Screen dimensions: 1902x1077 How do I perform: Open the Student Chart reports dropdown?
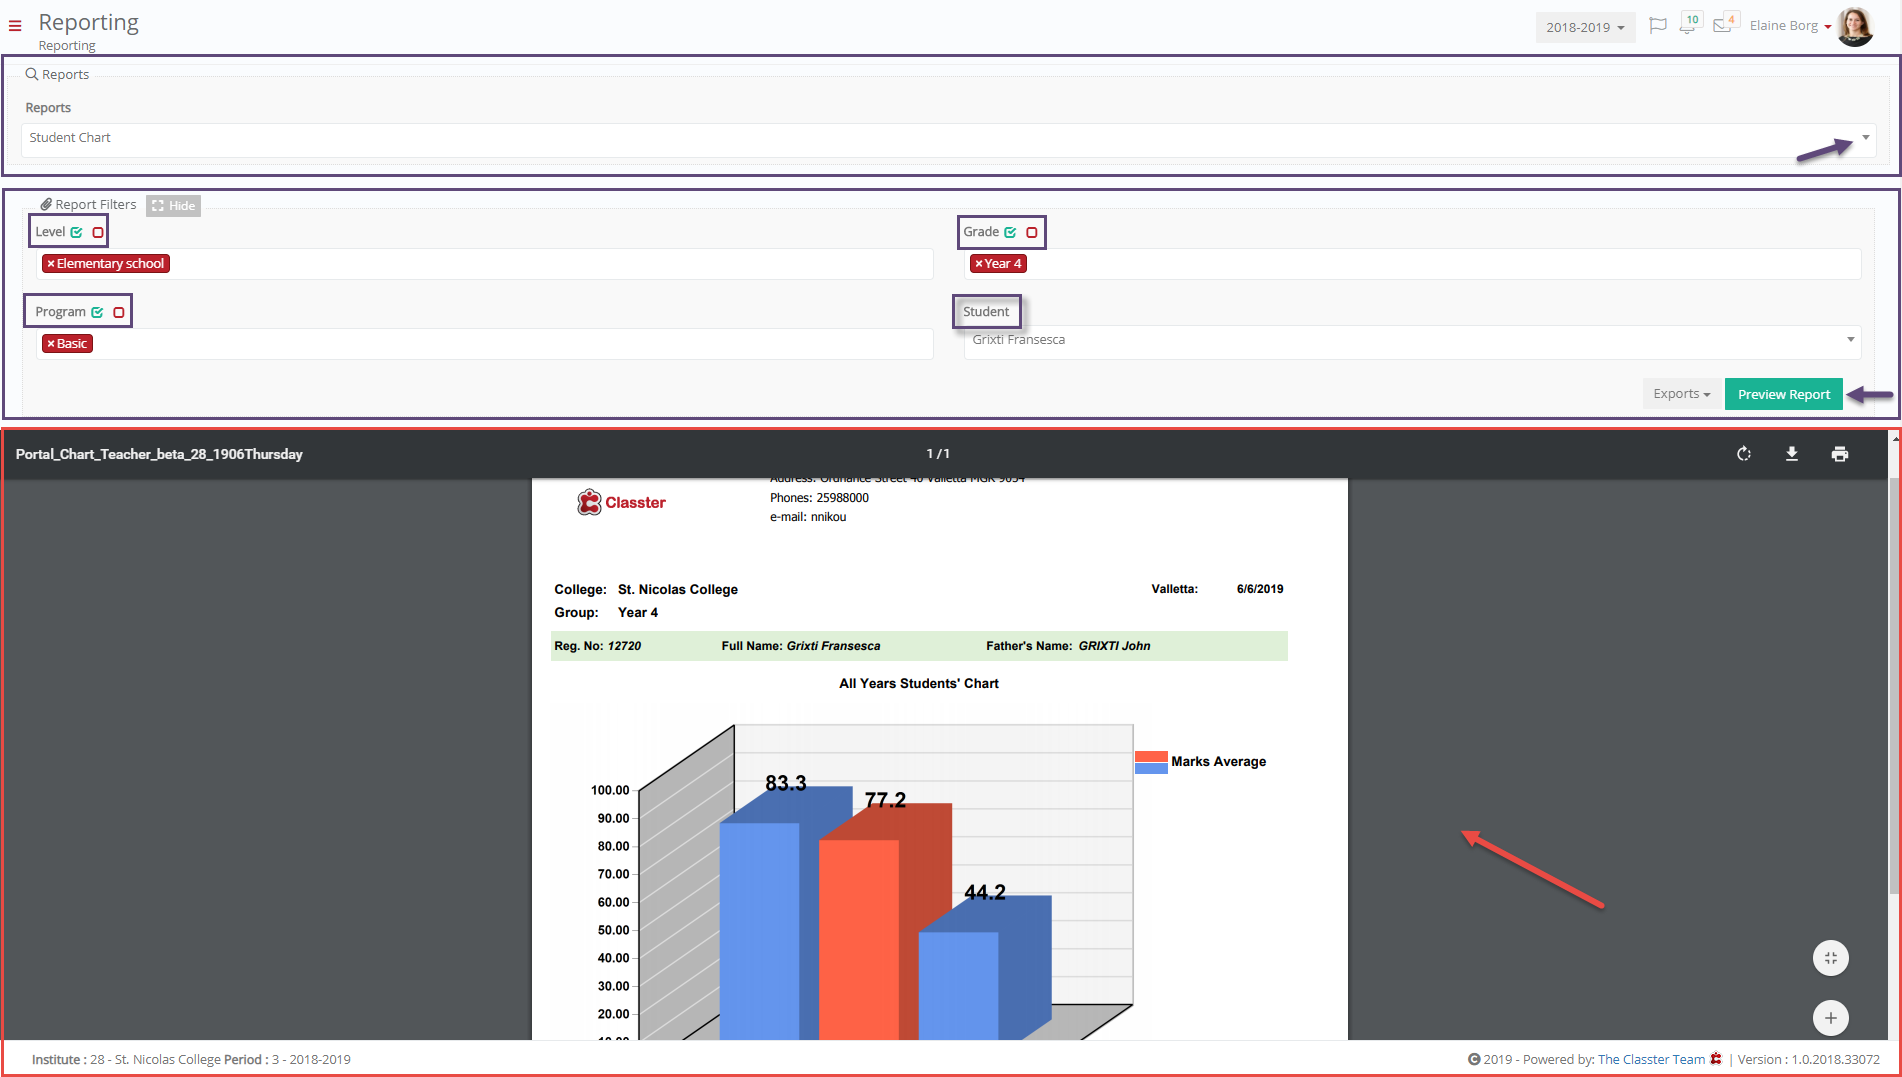(x=948, y=138)
